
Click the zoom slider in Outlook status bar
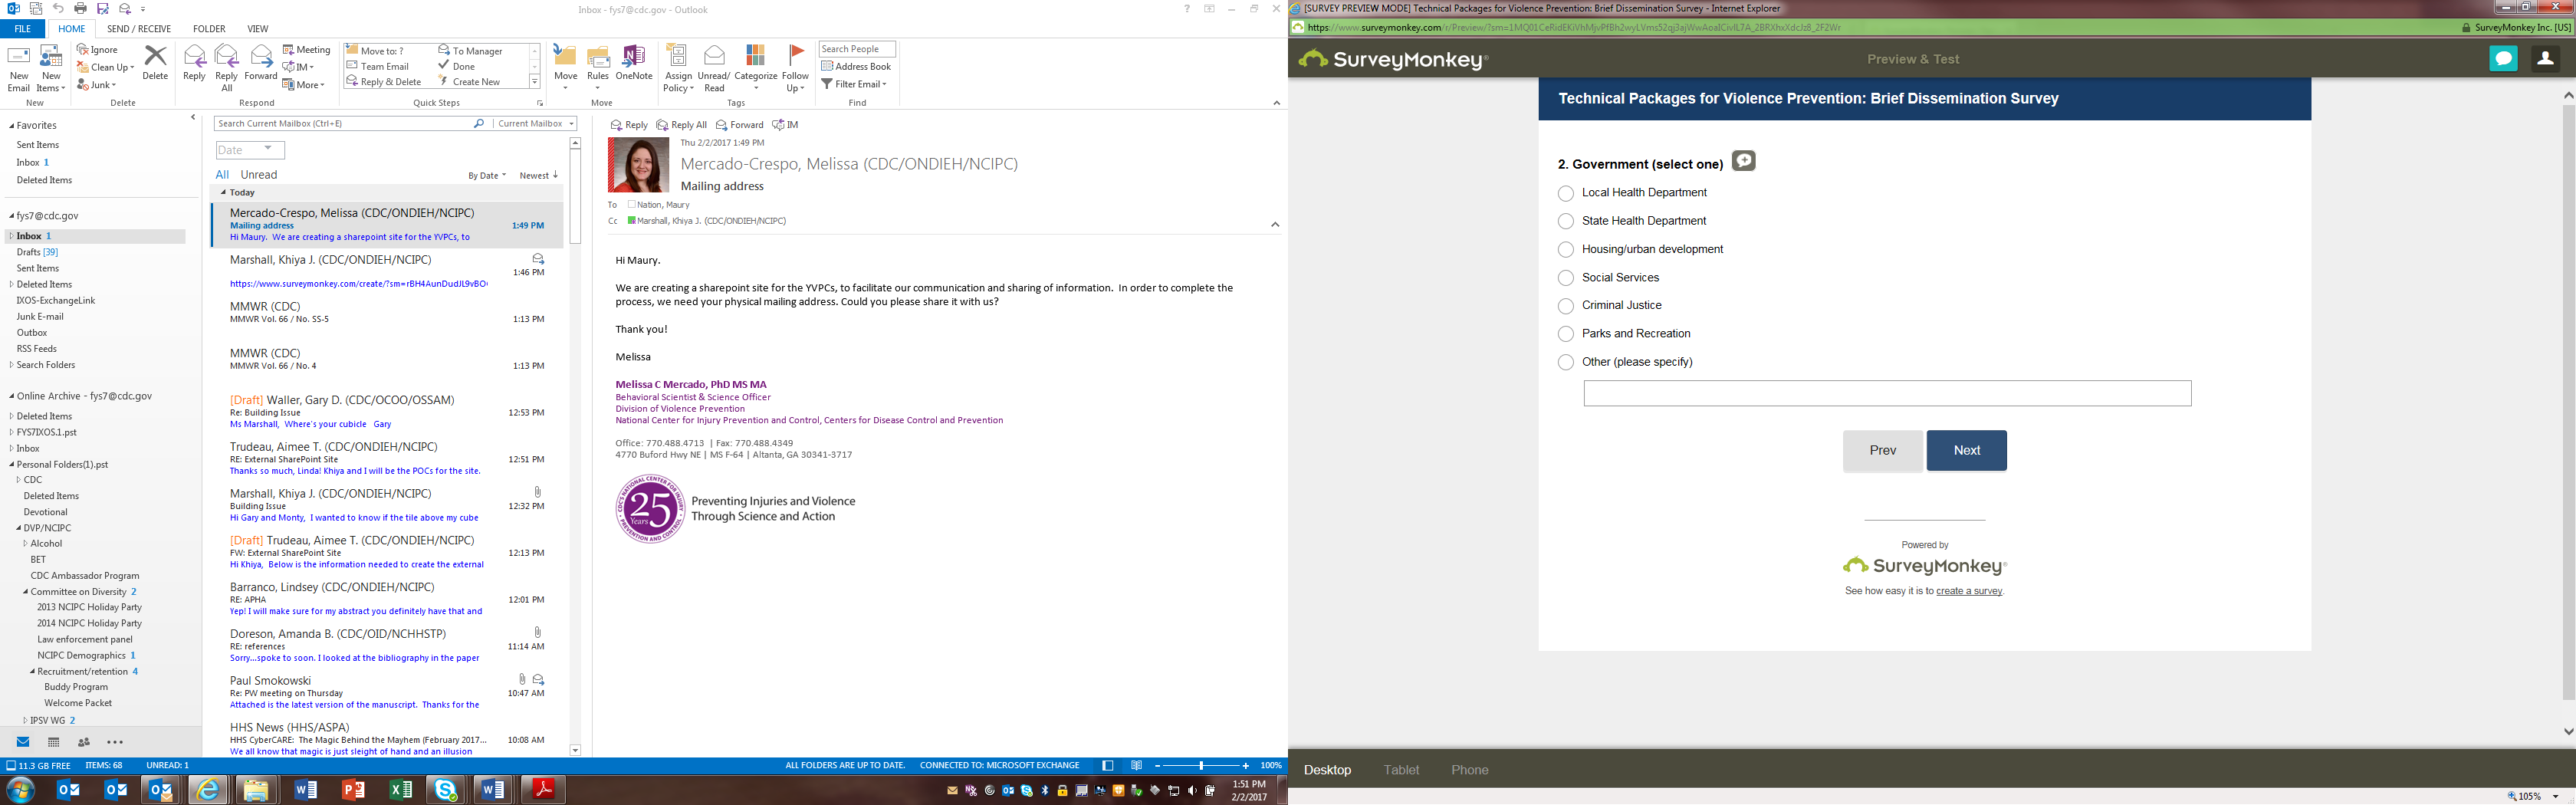click(x=1201, y=766)
